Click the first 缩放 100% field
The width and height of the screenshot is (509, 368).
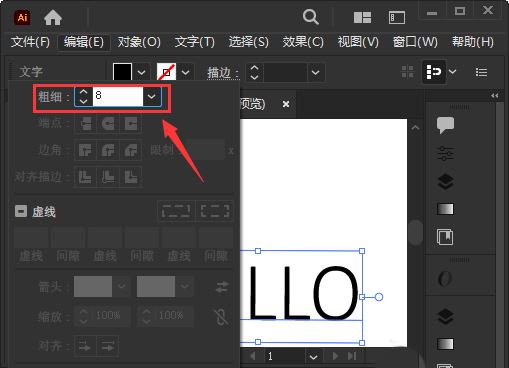coord(108,316)
